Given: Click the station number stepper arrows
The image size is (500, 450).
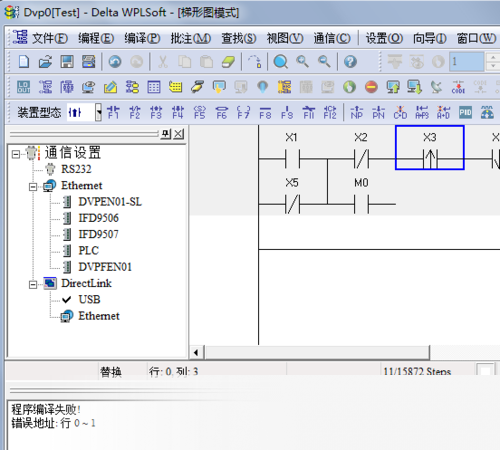Looking at the screenshot, I should click(493, 62).
